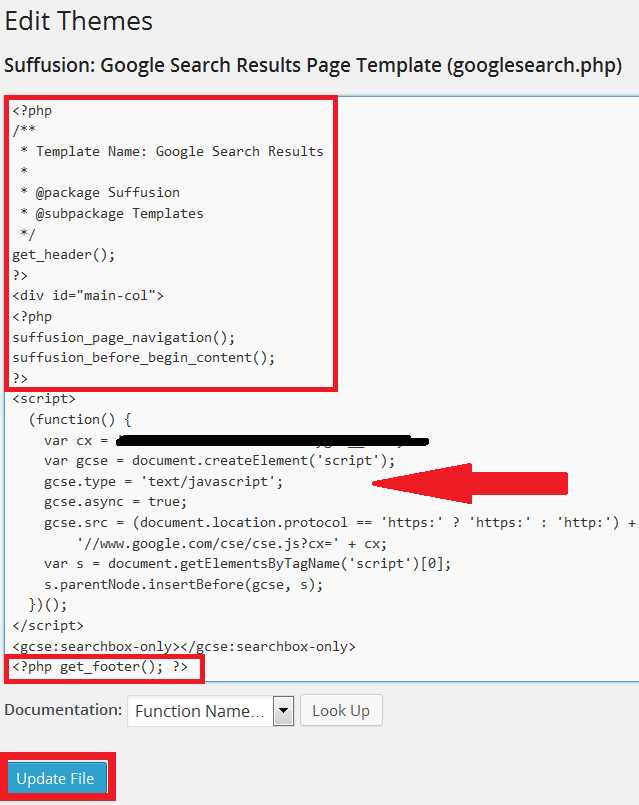Click the closing '</script>' tag line
The image size is (639, 805).
click(x=48, y=625)
